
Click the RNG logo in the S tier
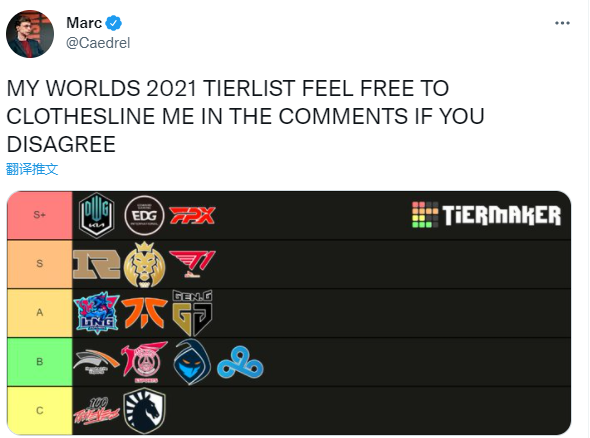click(x=97, y=265)
